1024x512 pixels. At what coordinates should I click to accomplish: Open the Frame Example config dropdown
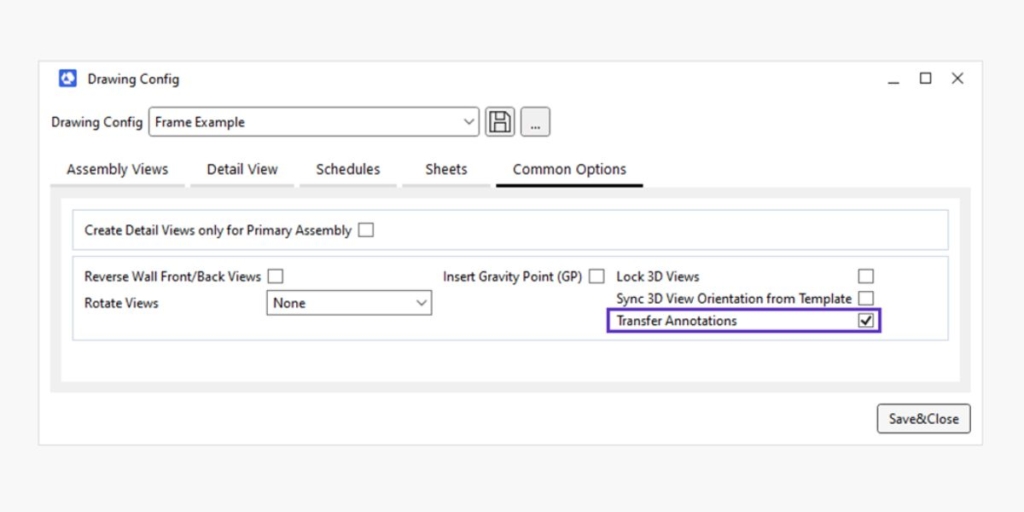point(313,122)
